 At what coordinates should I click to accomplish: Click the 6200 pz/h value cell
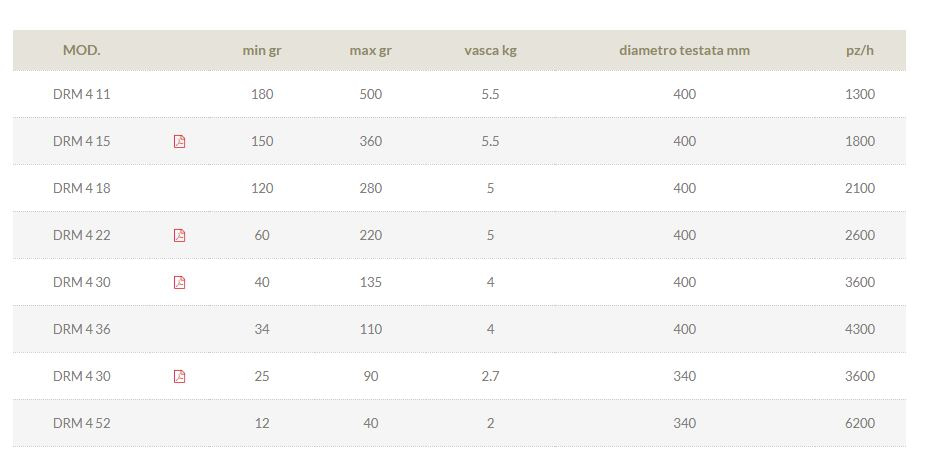860,423
